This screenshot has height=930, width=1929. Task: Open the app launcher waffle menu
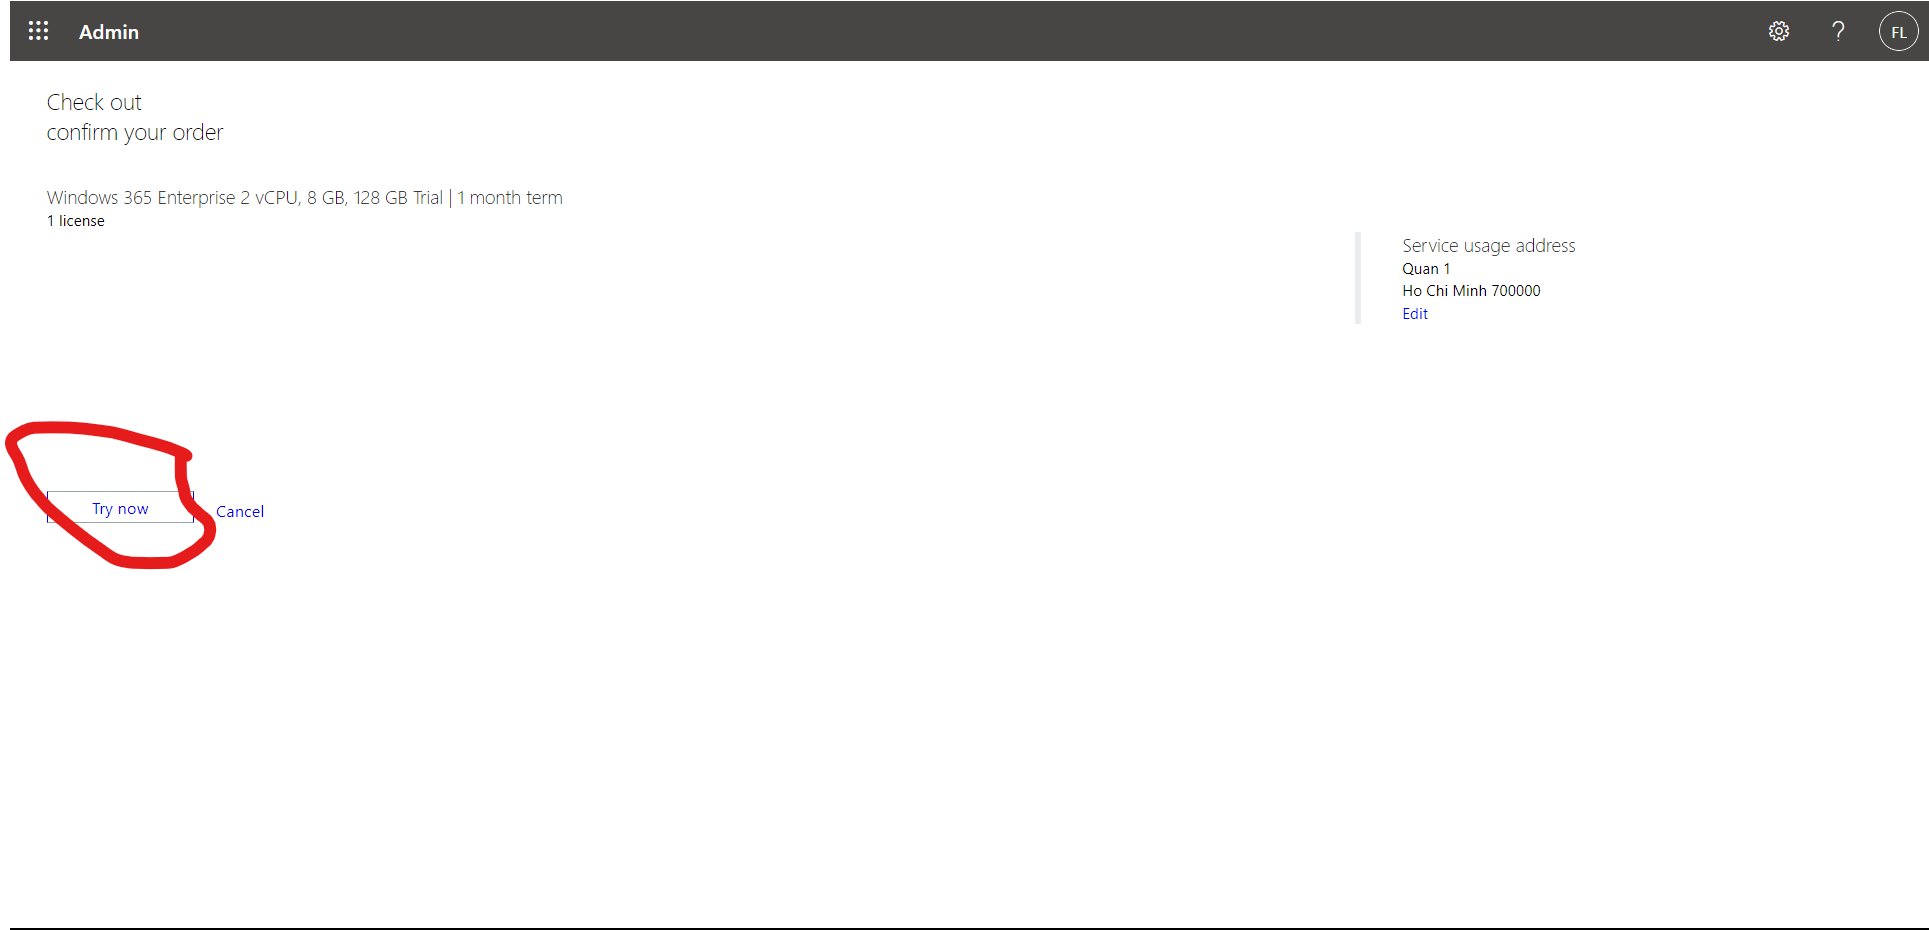click(38, 31)
